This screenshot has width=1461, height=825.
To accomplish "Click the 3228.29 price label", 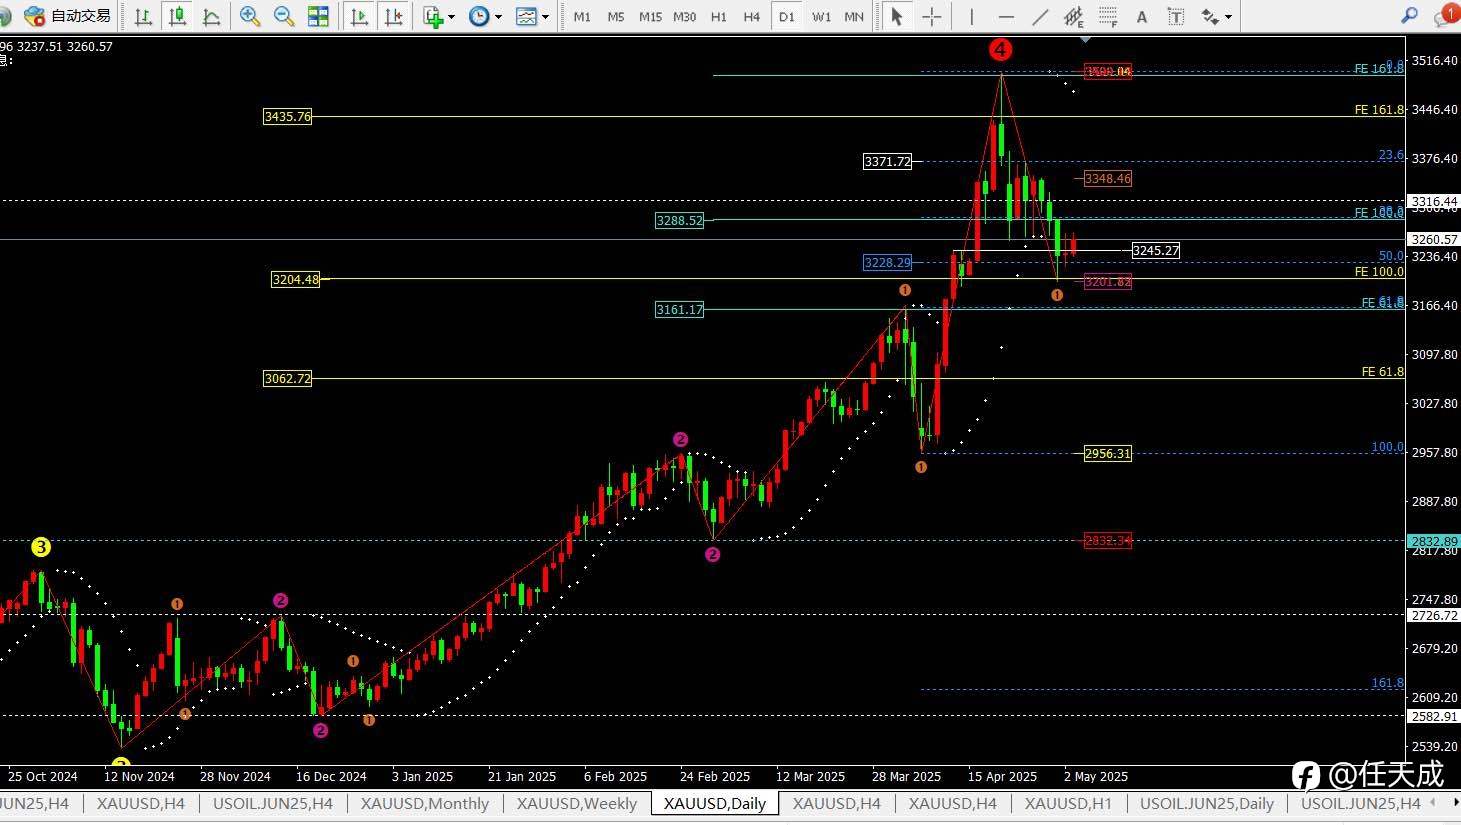I will (x=887, y=263).
